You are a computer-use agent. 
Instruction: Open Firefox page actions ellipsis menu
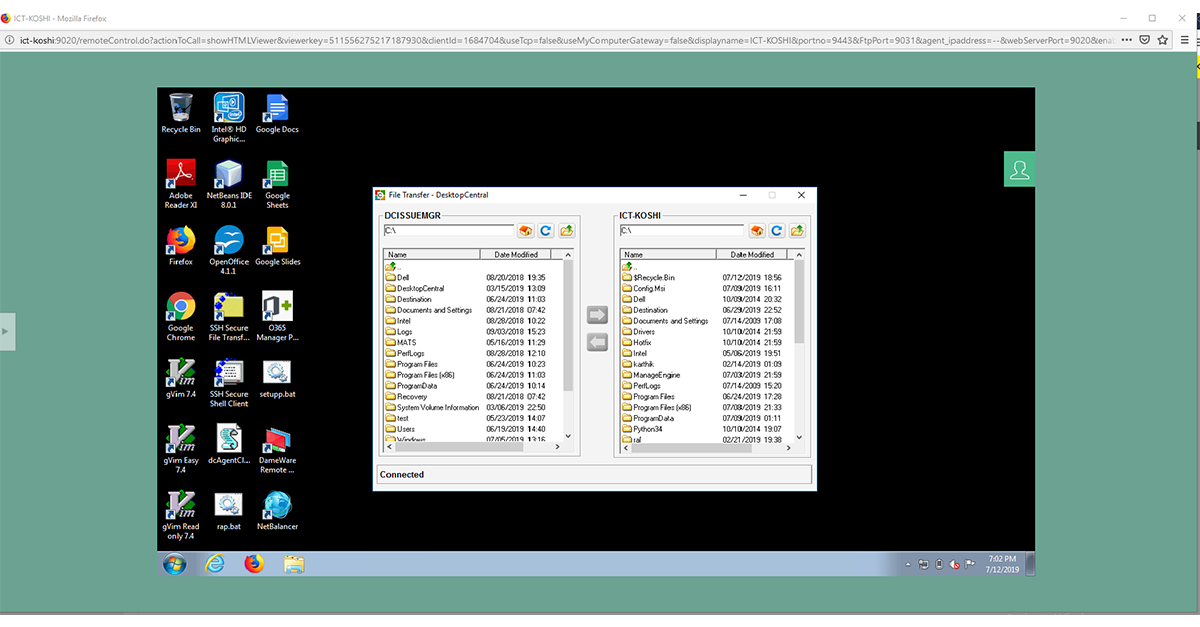point(1127,40)
